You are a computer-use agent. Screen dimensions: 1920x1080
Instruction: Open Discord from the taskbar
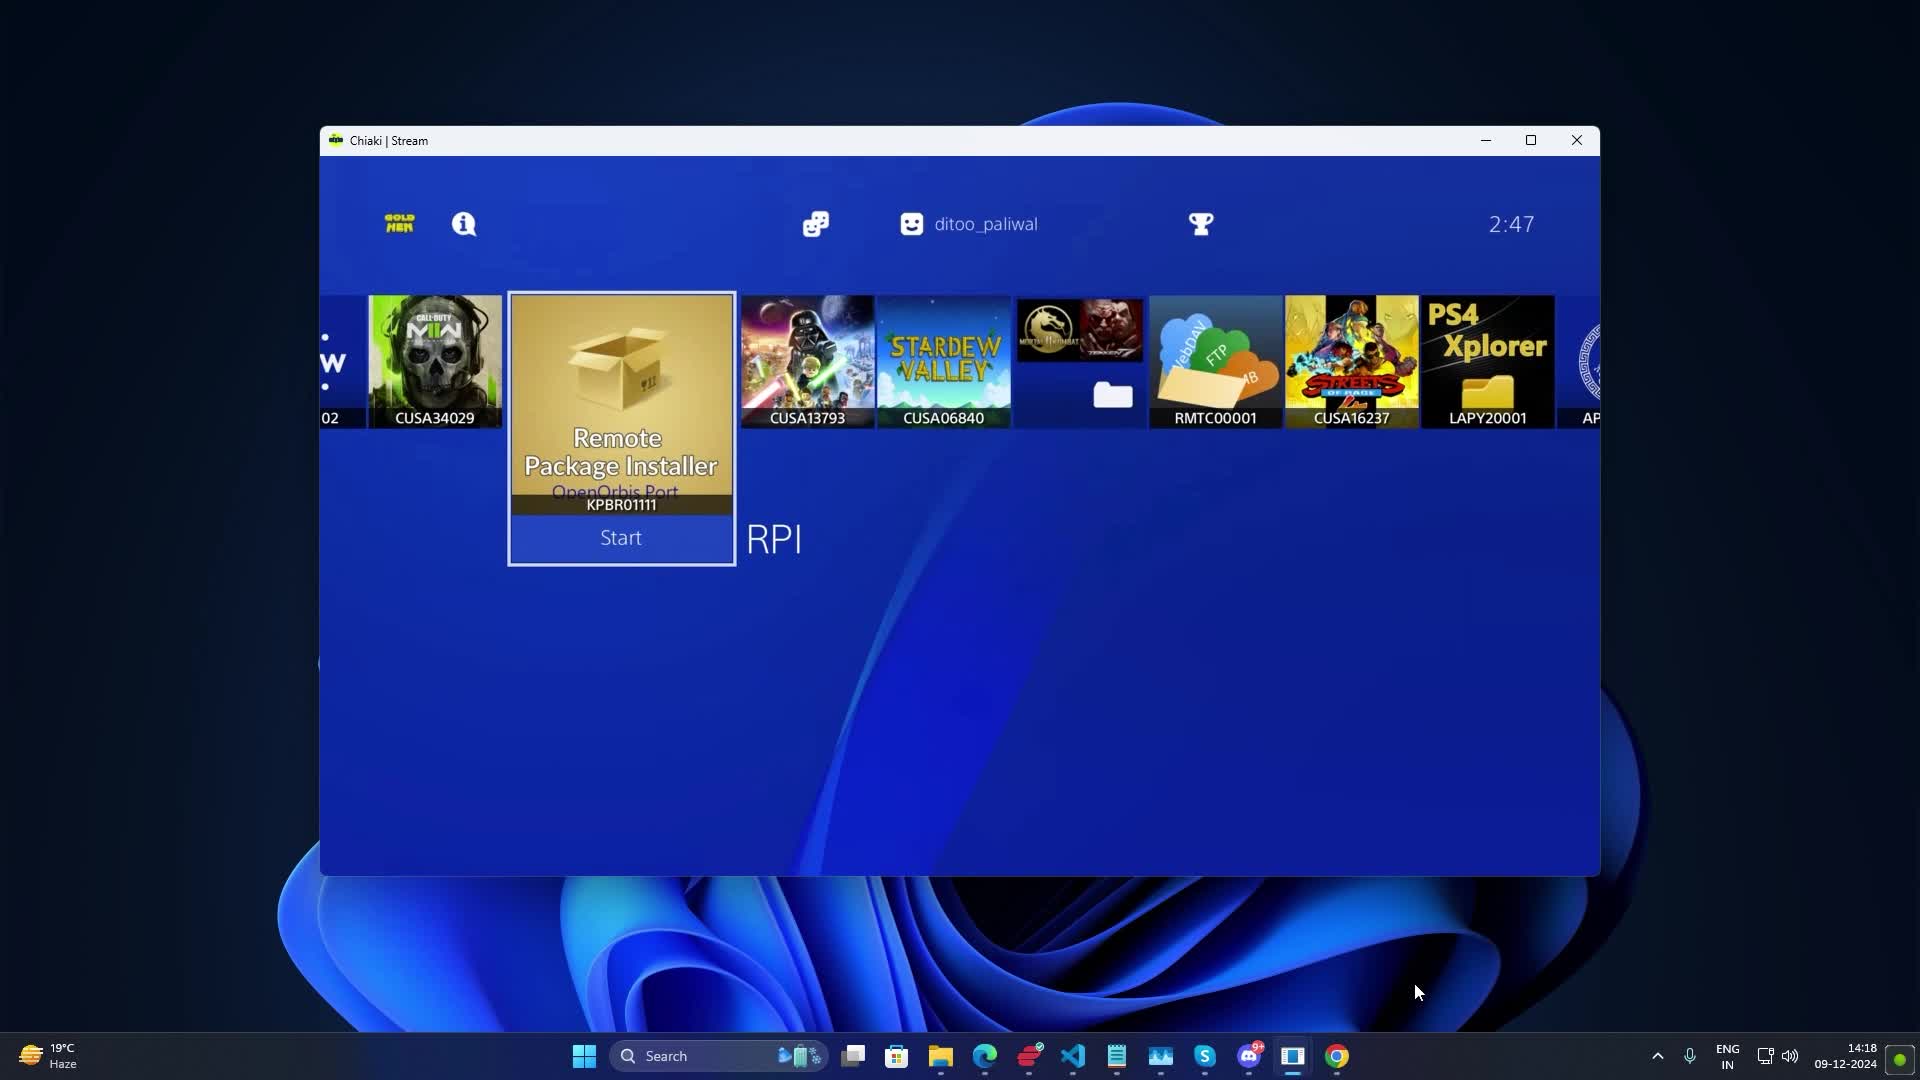click(1249, 1055)
